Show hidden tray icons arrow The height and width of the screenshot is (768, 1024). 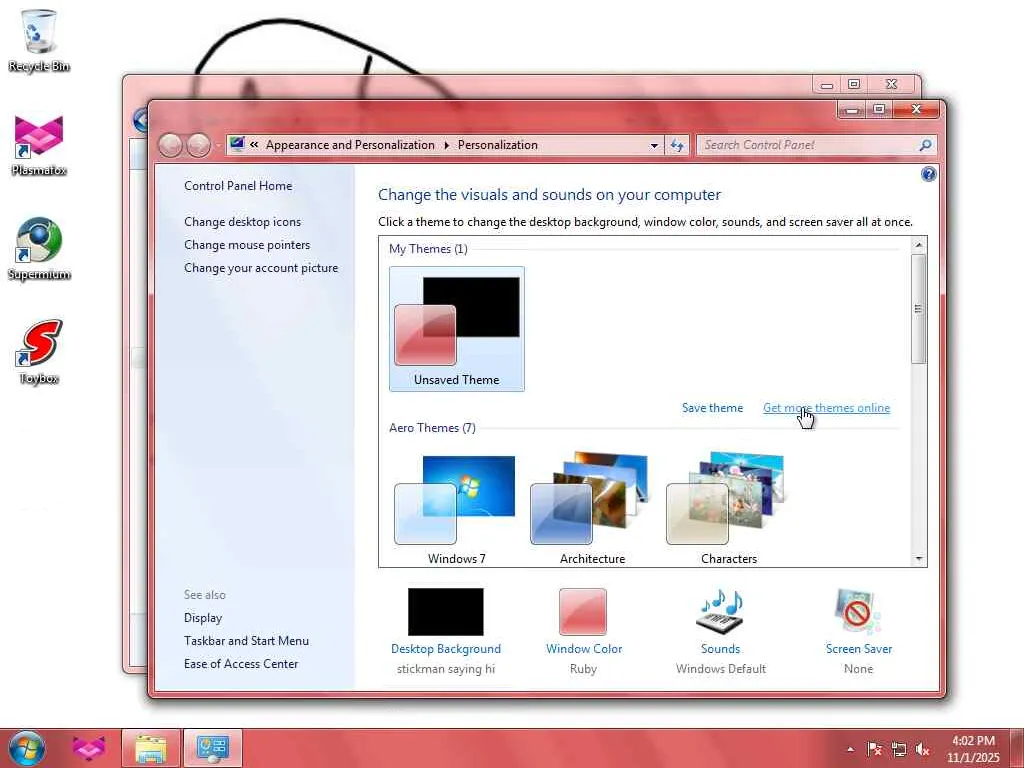(850, 749)
